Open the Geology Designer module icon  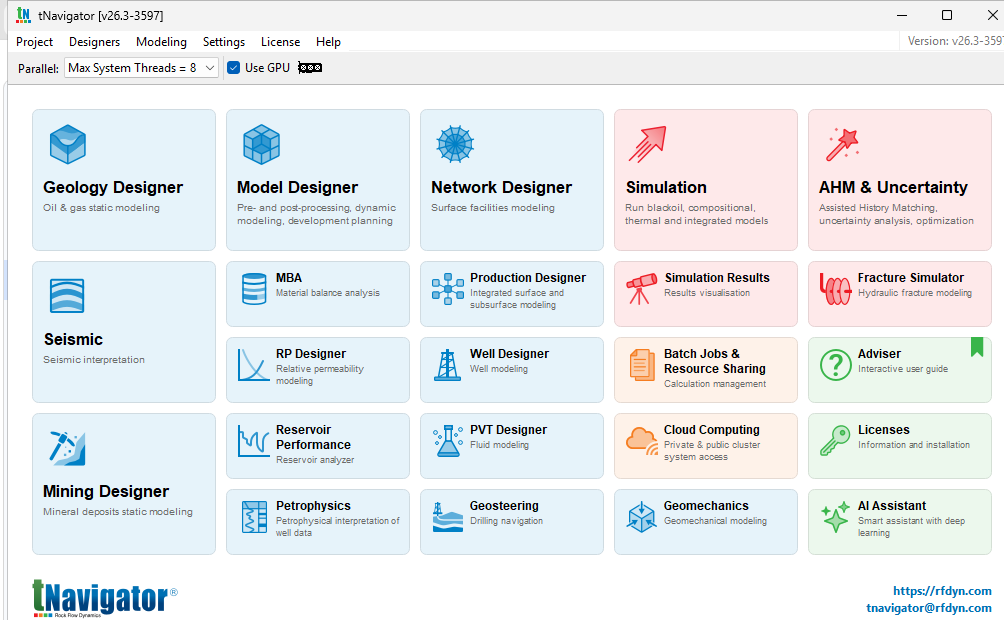pos(68,144)
